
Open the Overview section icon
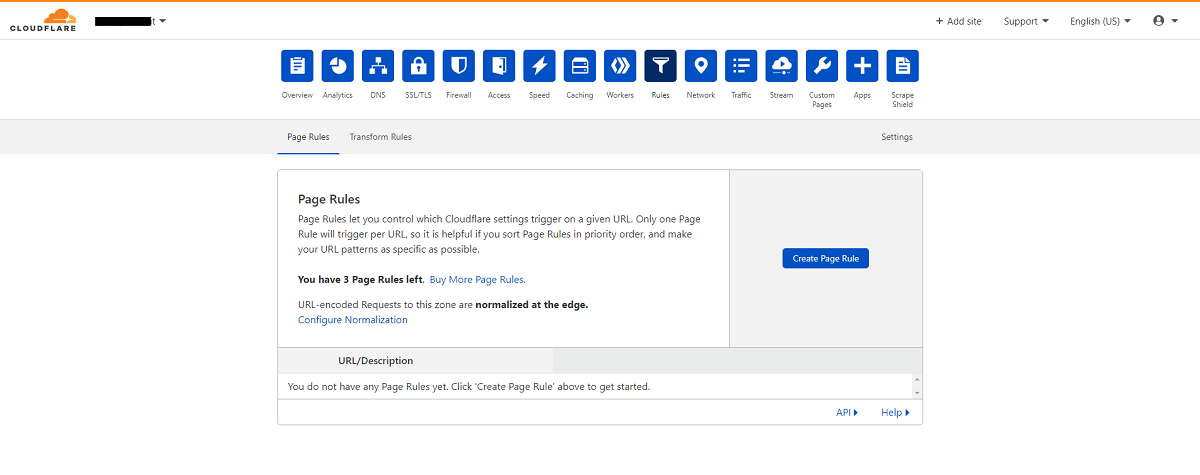coord(297,66)
